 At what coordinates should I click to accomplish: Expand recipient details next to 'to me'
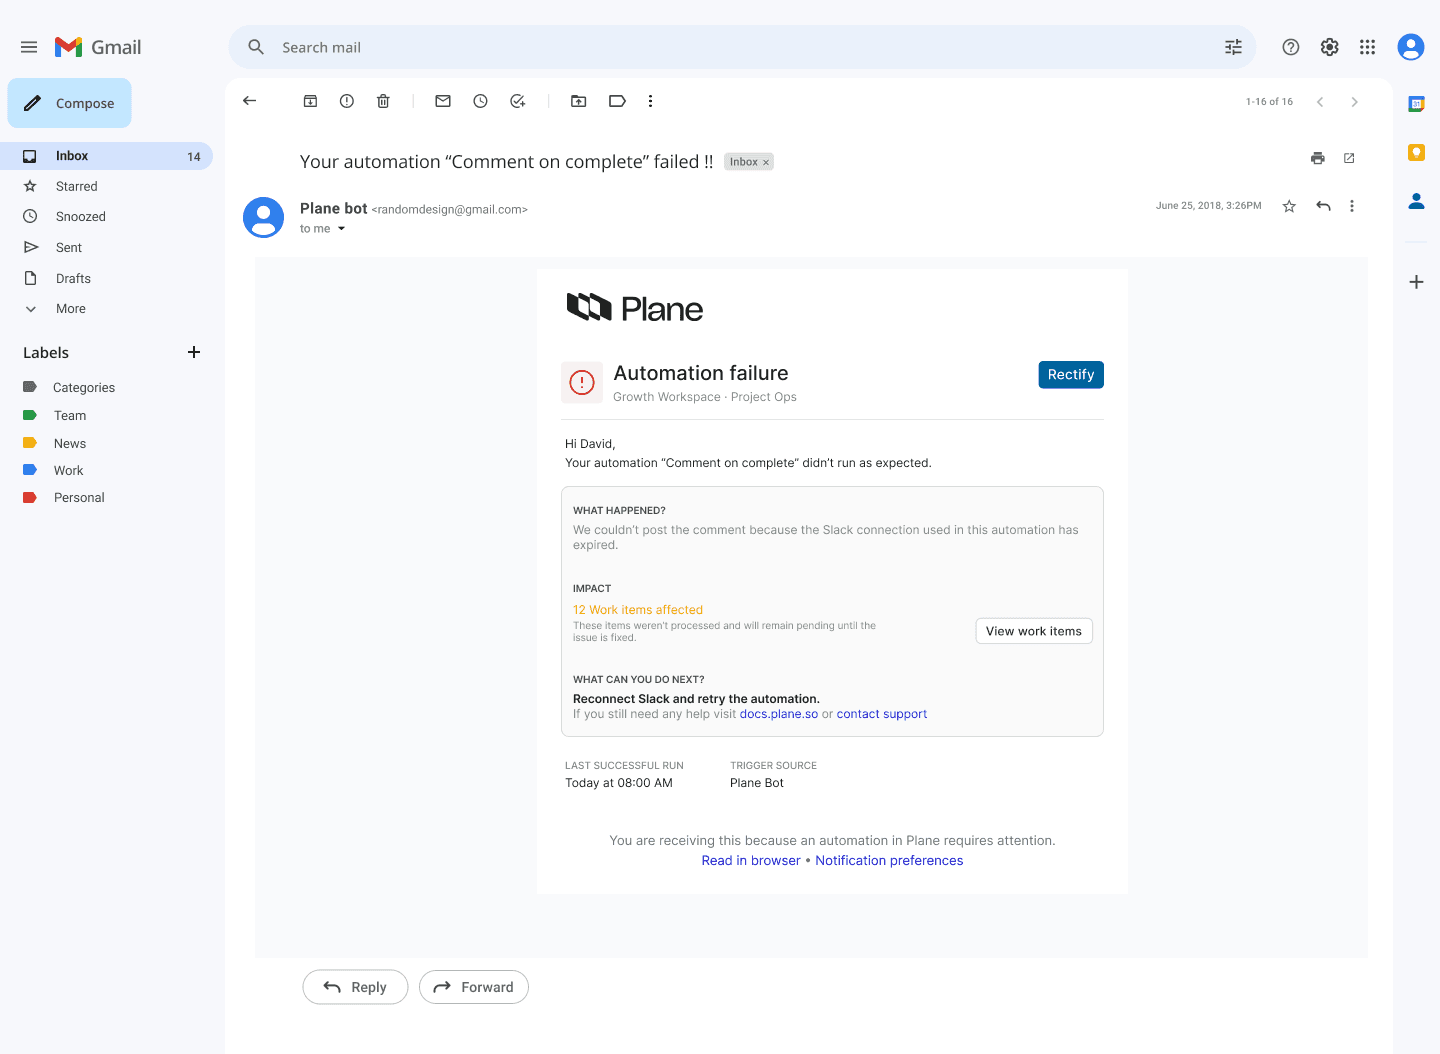click(x=341, y=229)
